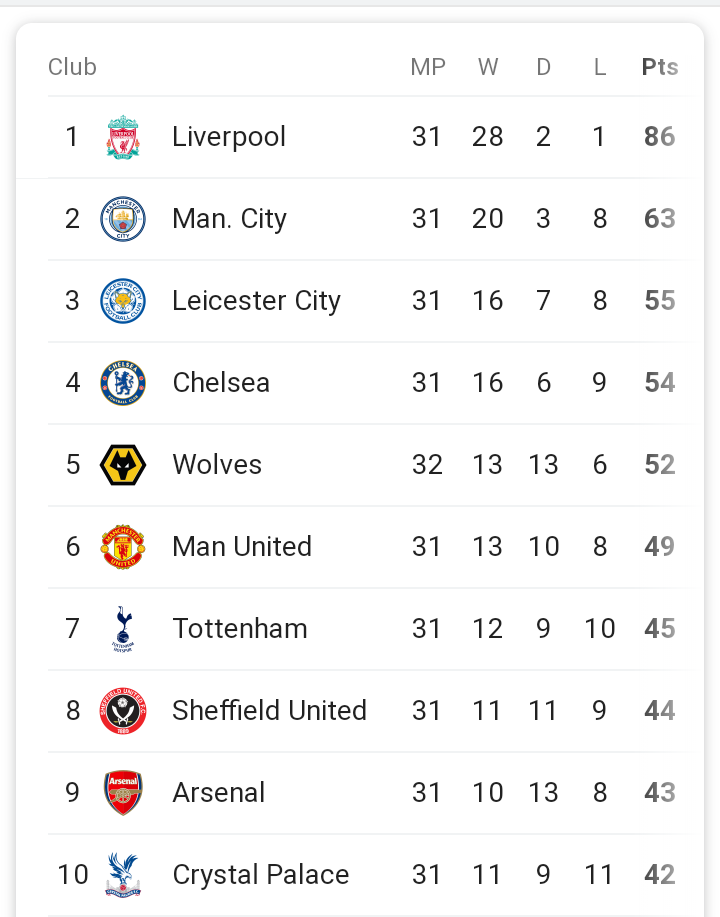Click the Tottenham team name

tap(240, 629)
